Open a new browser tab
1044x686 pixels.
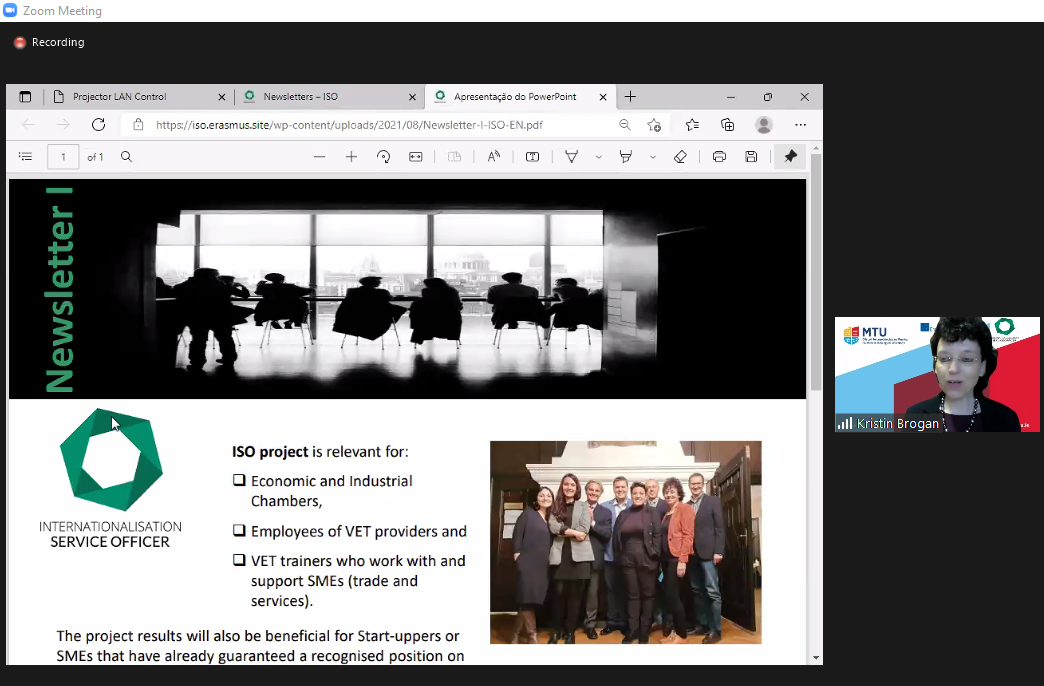tap(630, 97)
